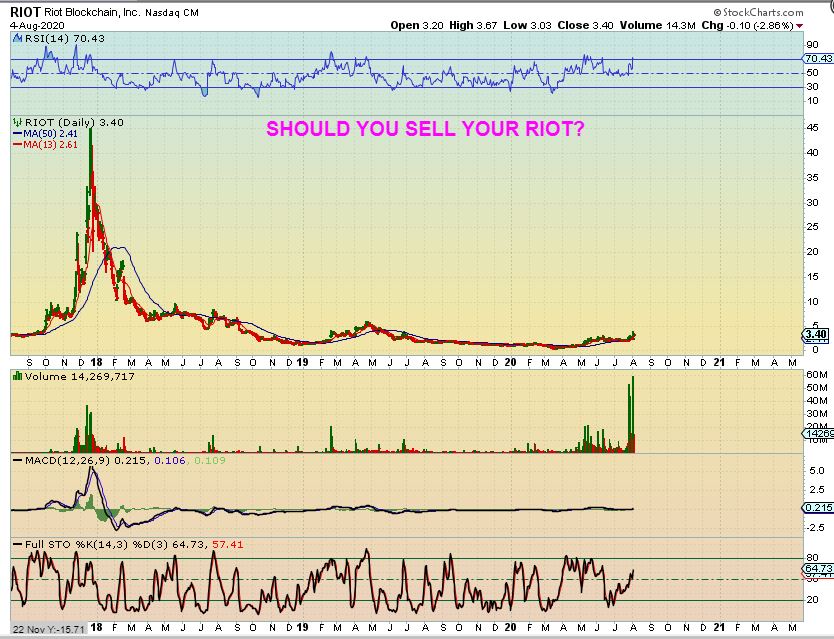834x639 pixels.
Task: Click the Volume 14.3M header value
Action: click(x=657, y=26)
